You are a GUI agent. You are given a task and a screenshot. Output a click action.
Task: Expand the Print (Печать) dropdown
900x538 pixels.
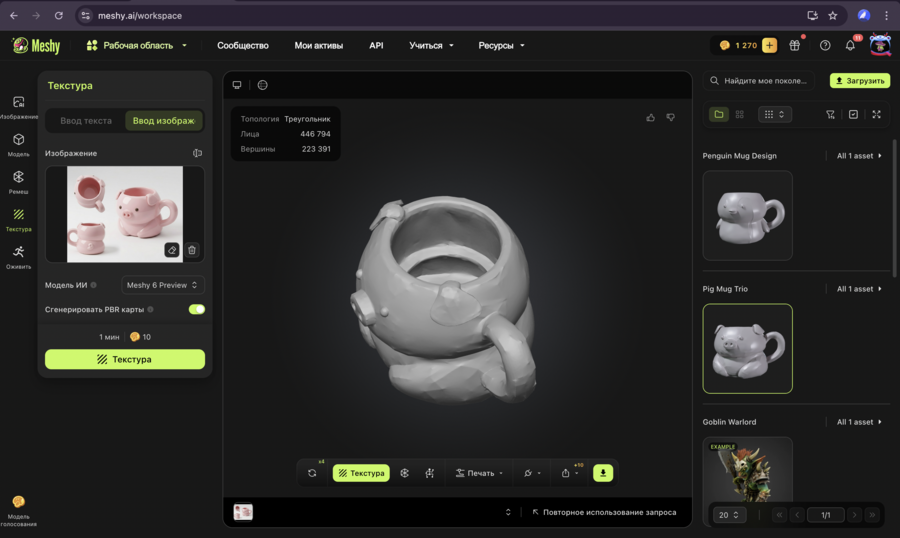pos(479,473)
